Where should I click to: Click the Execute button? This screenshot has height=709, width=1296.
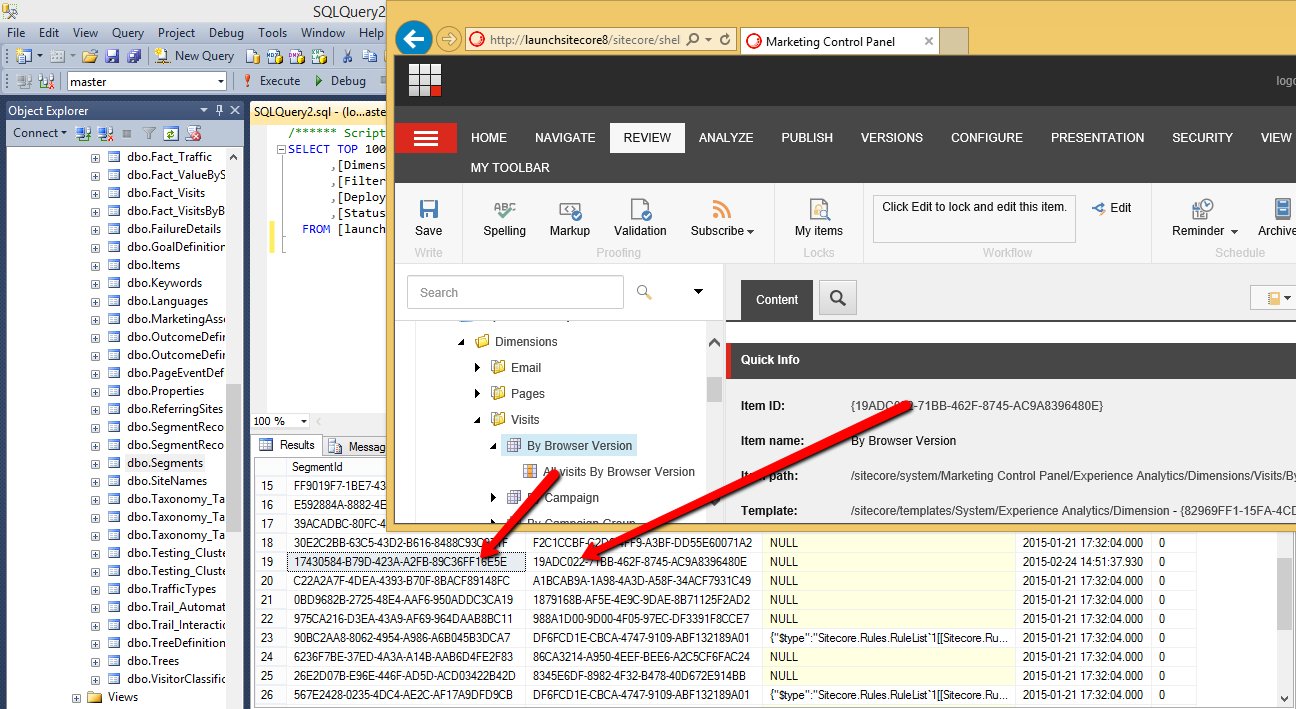click(x=271, y=81)
